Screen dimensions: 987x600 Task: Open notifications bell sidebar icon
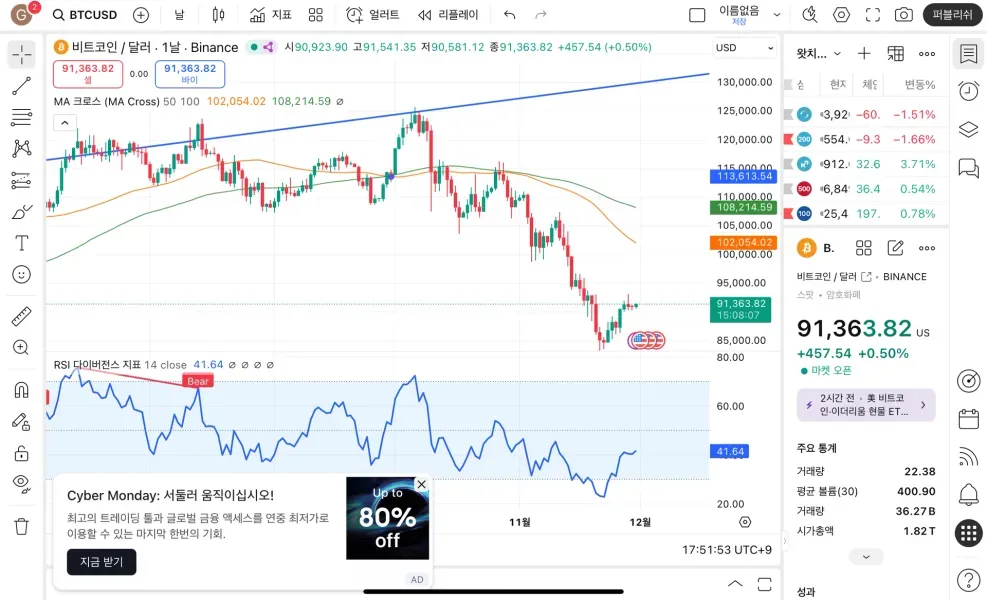point(968,495)
